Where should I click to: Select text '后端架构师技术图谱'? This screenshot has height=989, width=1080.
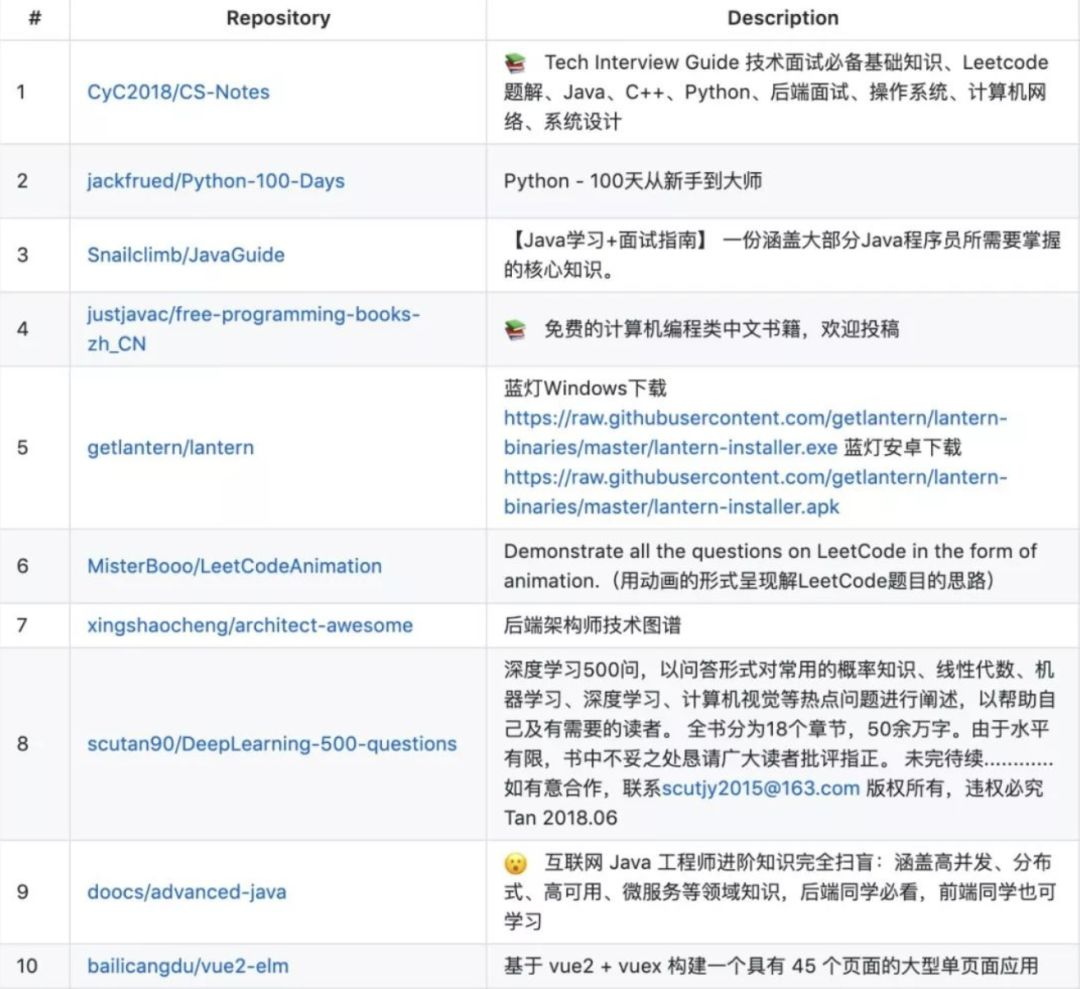pyautogui.click(x=592, y=625)
